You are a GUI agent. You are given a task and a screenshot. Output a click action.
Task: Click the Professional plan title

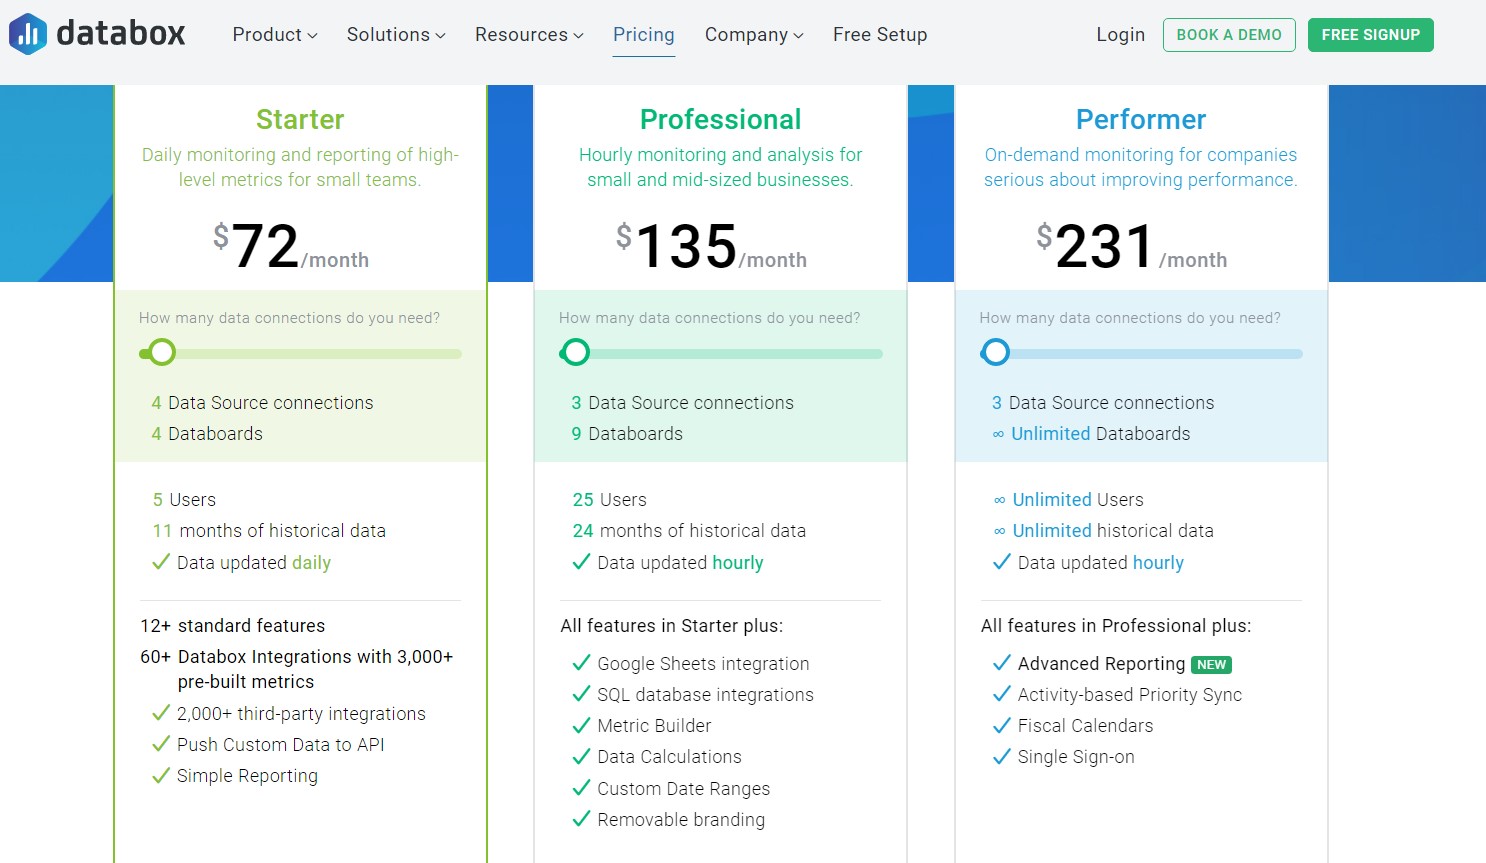coord(720,120)
